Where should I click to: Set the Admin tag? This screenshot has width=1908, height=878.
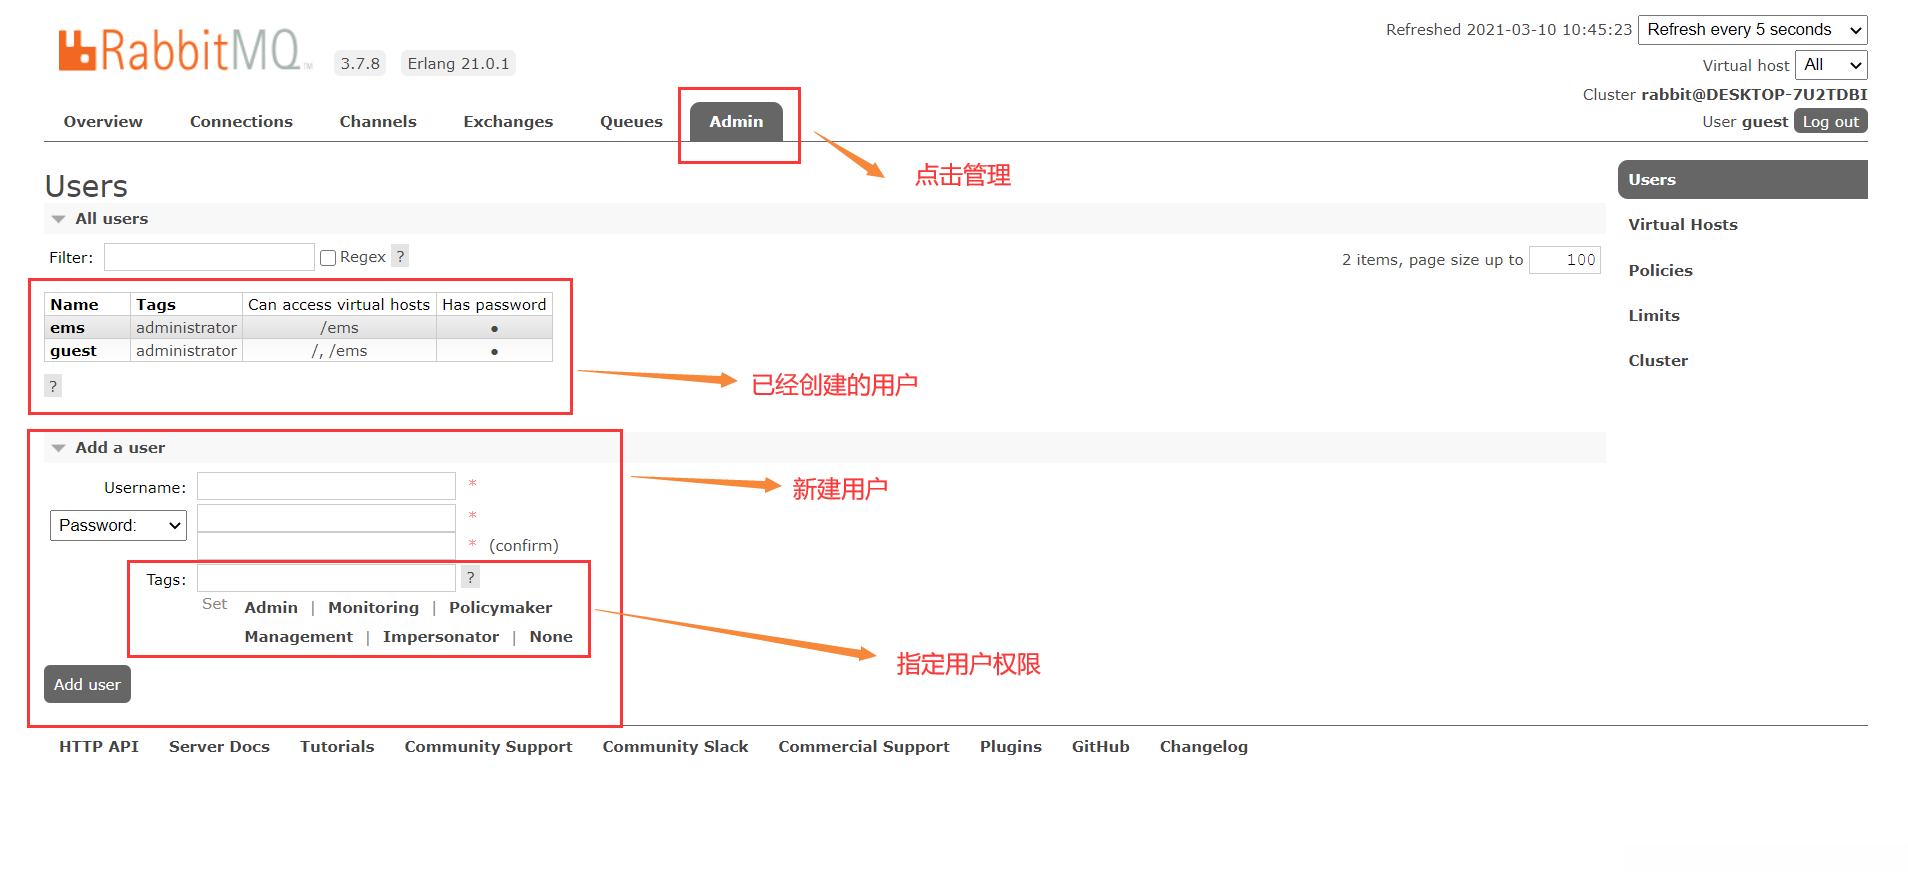[271, 608]
